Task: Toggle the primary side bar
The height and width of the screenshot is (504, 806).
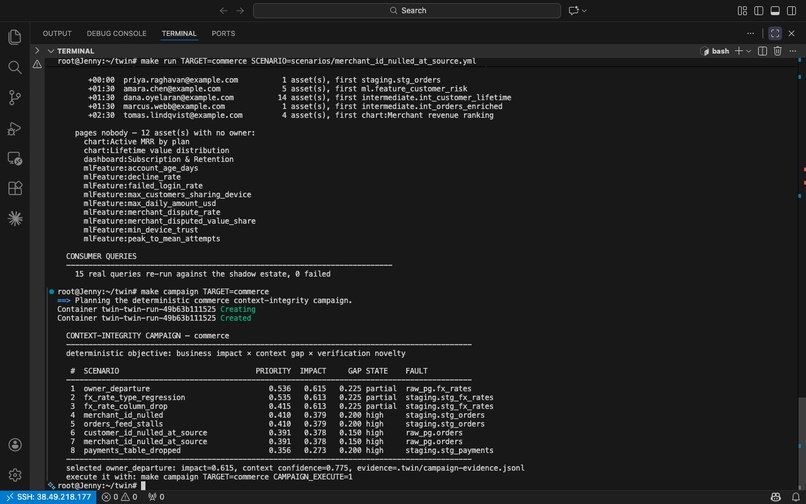Action: tap(758, 10)
